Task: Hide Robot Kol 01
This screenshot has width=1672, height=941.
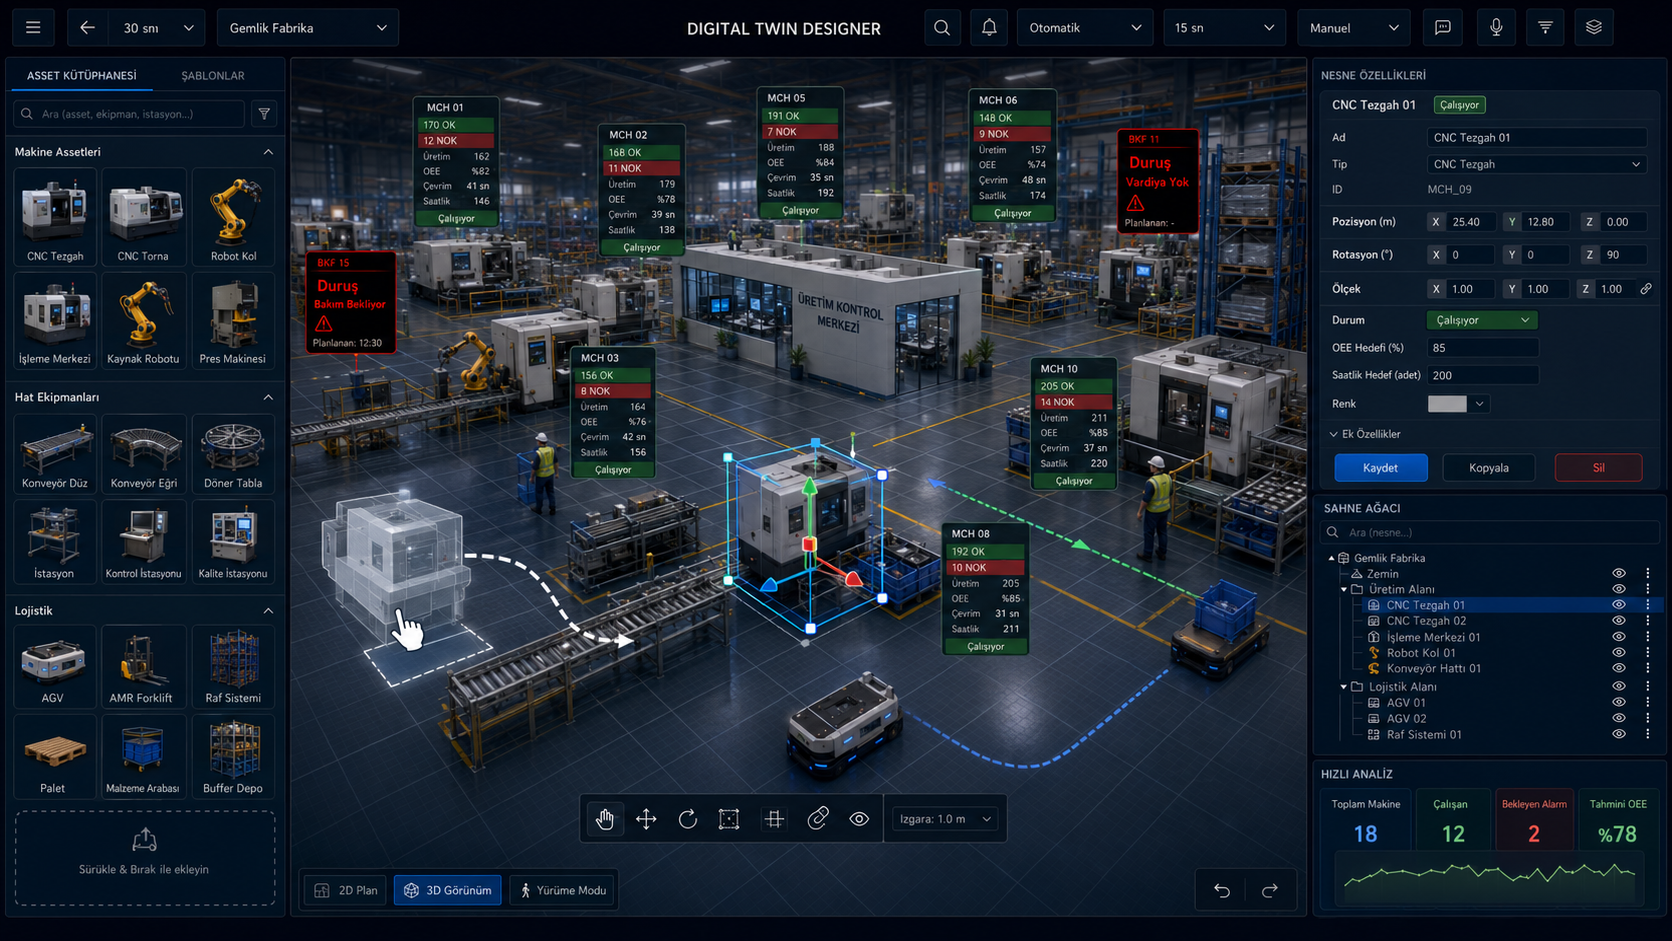Action: [1619, 653]
